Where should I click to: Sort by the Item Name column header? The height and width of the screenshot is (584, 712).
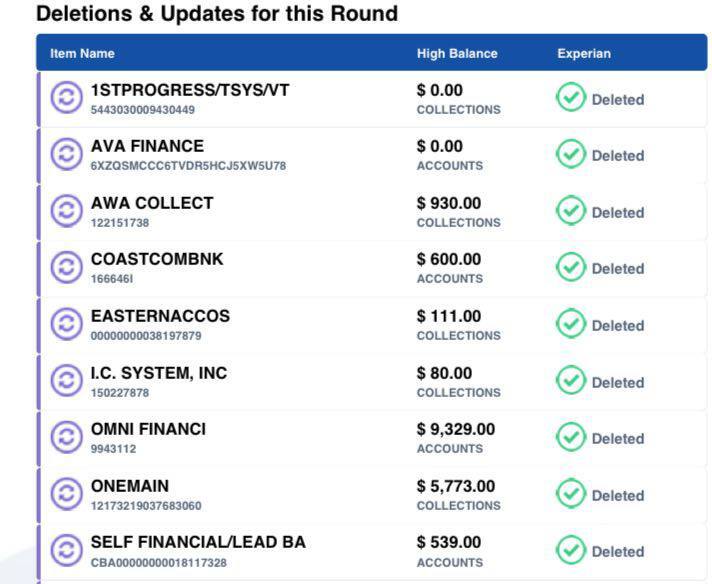point(82,54)
